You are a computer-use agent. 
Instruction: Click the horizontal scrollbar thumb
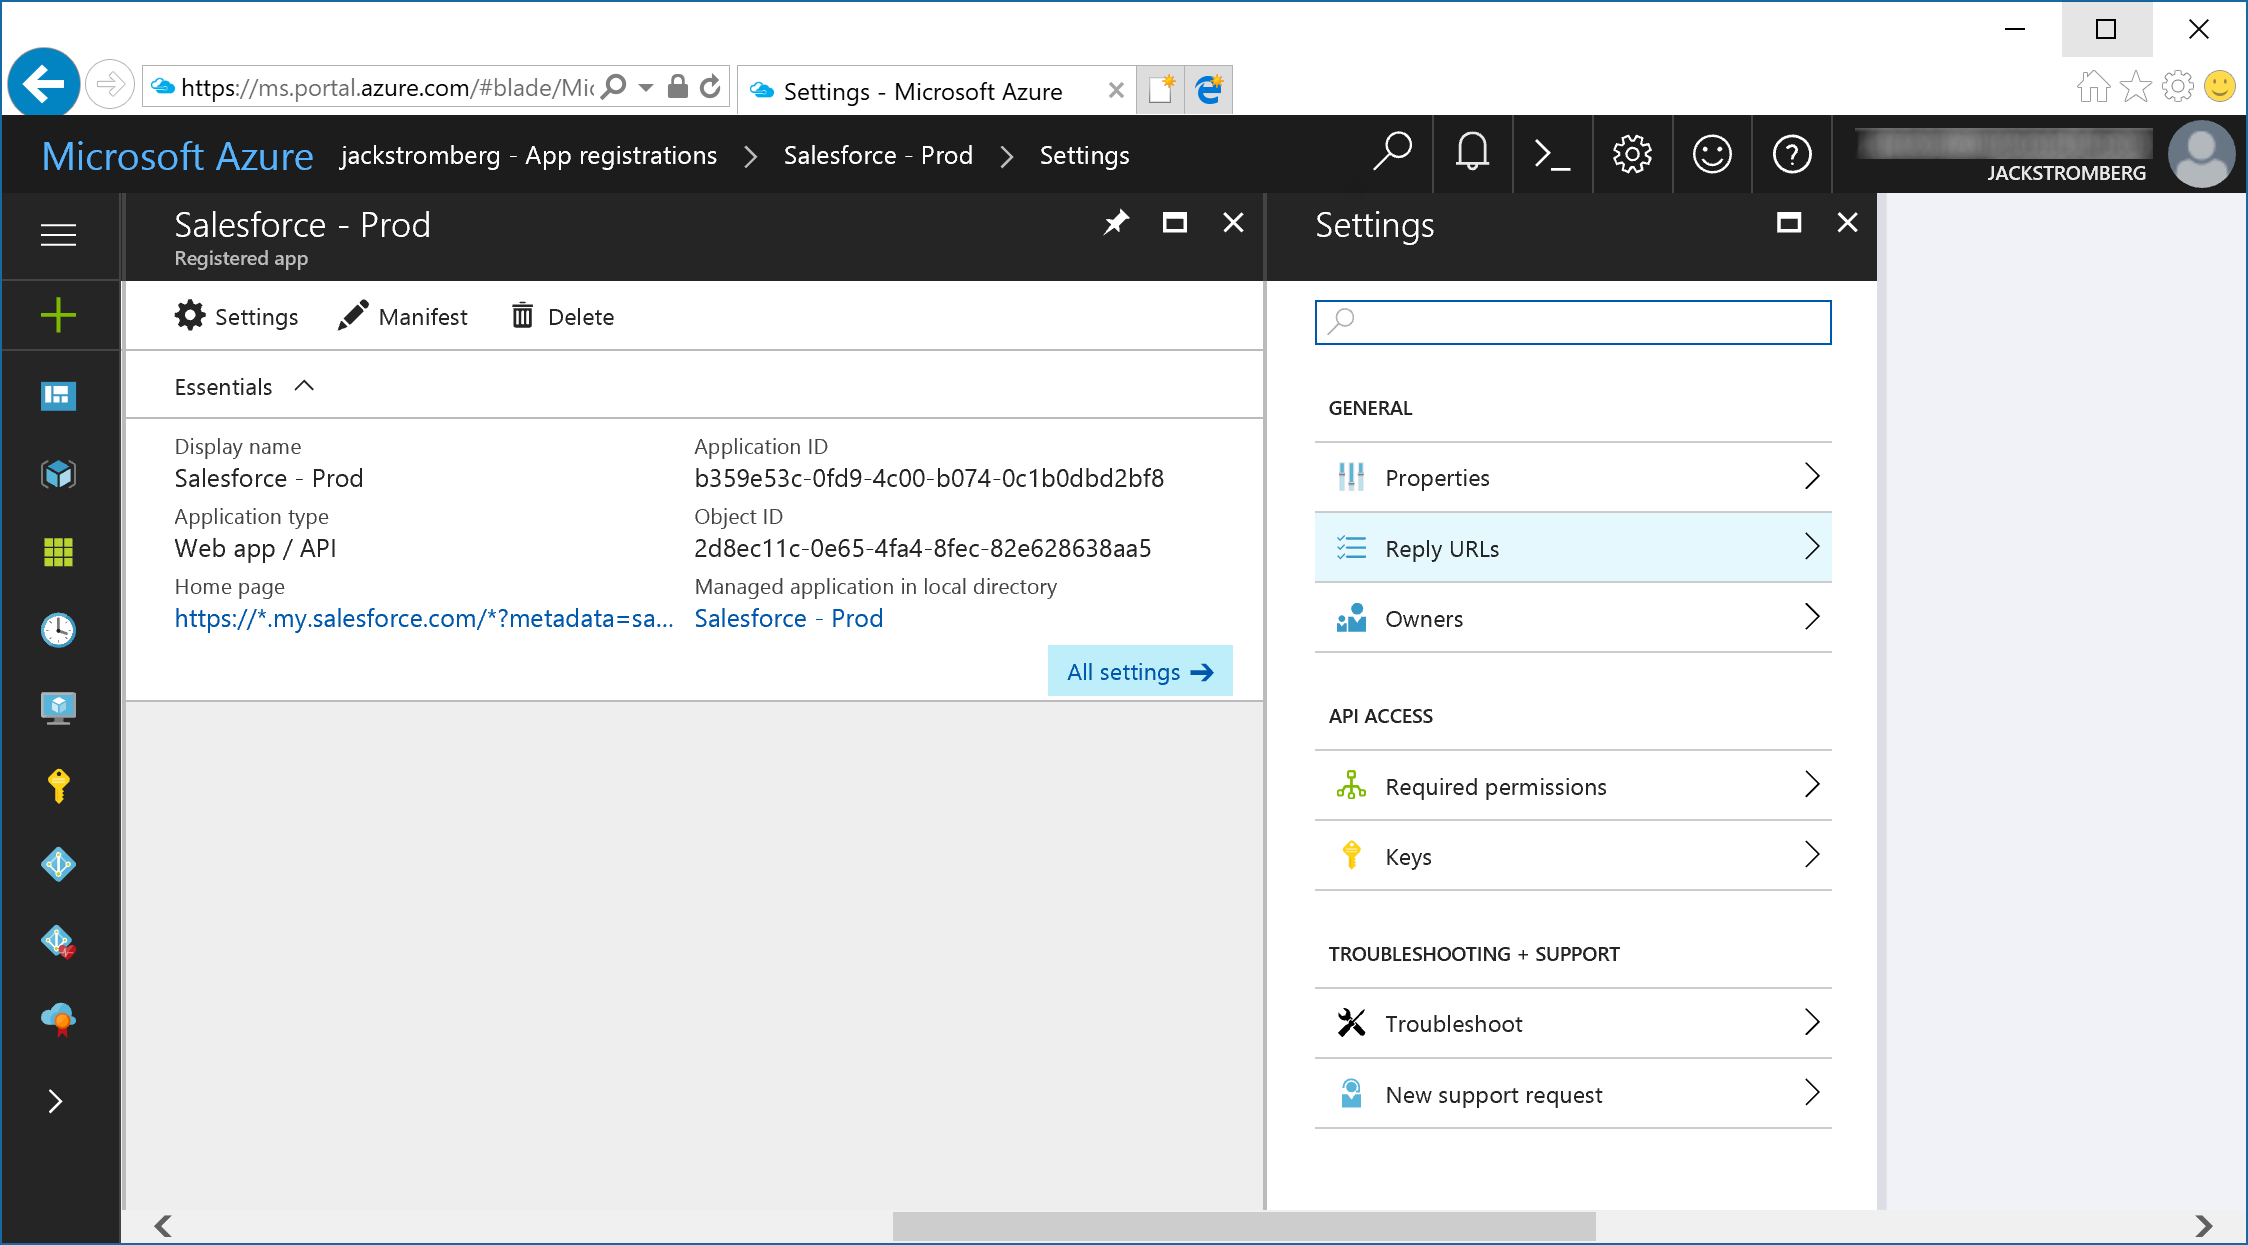(x=1243, y=1226)
